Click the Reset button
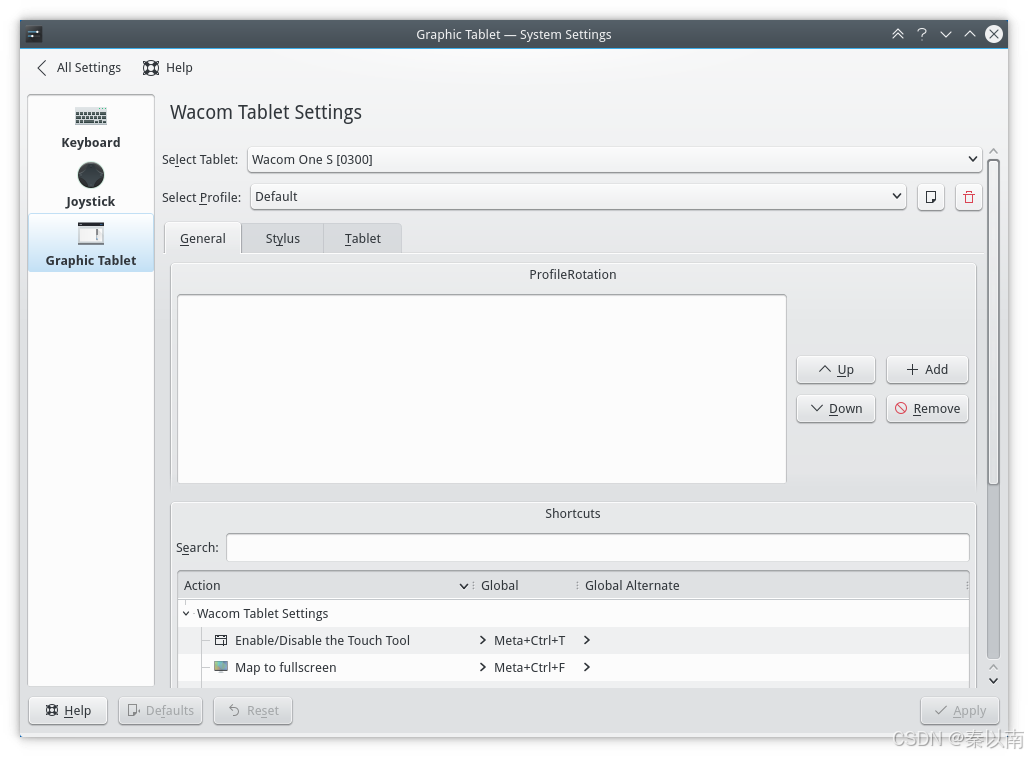Viewport: 1028px width, 757px height. [x=253, y=710]
